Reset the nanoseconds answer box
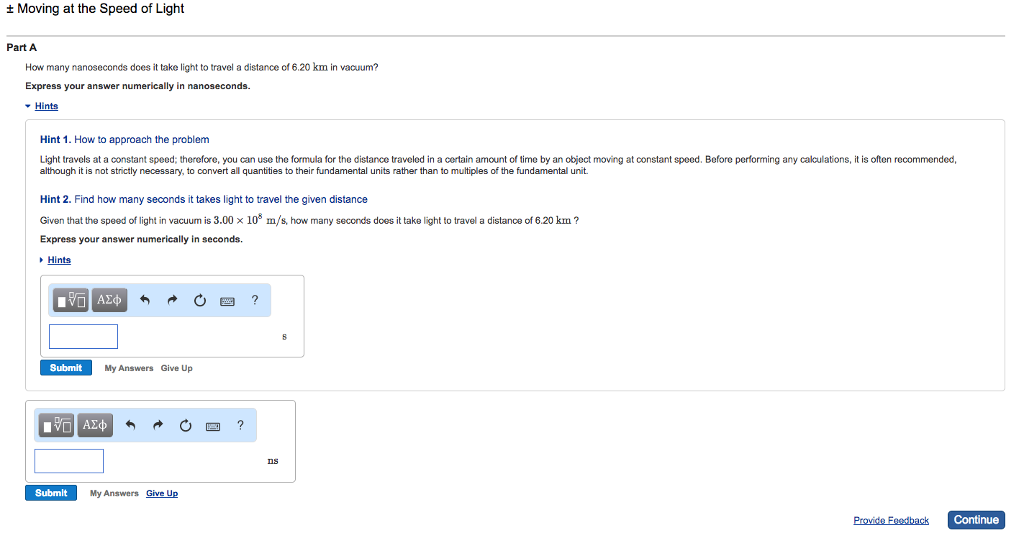Viewport: 1024px width, 538px height. point(185,425)
